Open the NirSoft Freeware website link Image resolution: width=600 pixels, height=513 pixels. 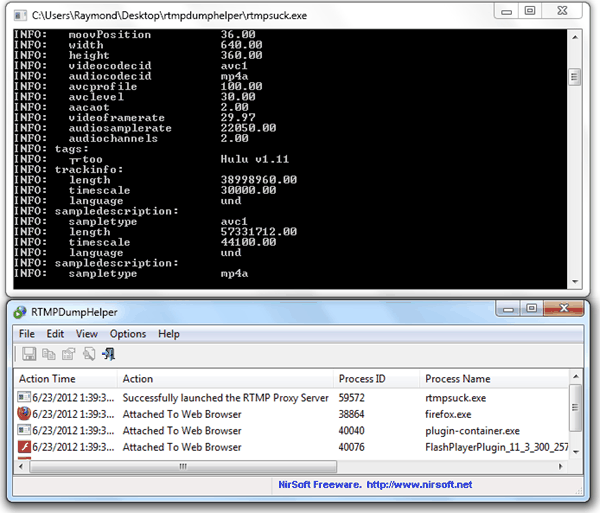tap(375, 485)
